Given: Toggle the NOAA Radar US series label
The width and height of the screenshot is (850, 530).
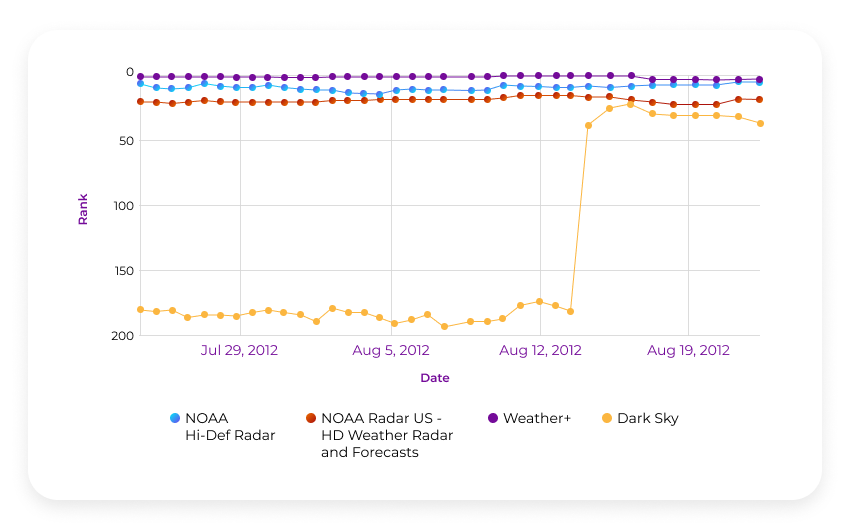Looking at the screenshot, I should click(x=386, y=435).
